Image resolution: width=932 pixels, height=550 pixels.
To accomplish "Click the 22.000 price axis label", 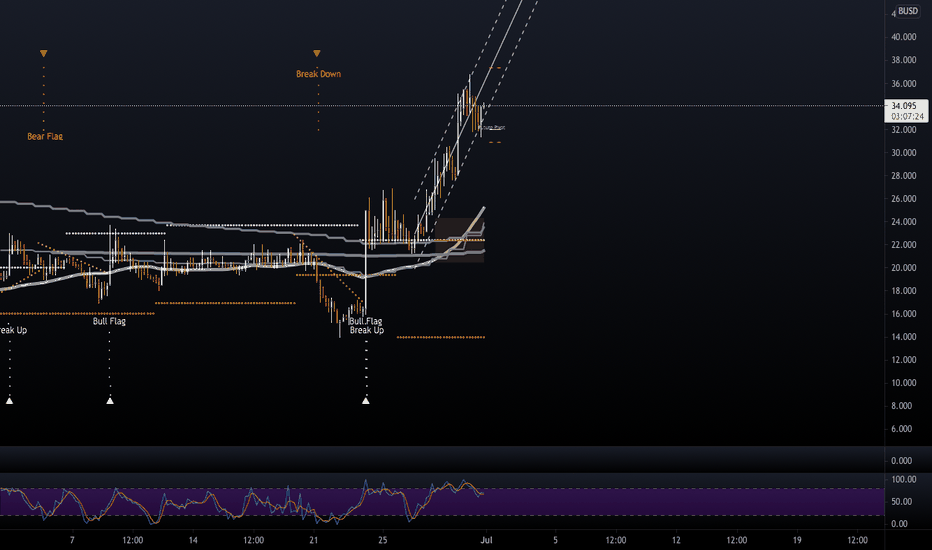I will pyautogui.click(x=903, y=245).
